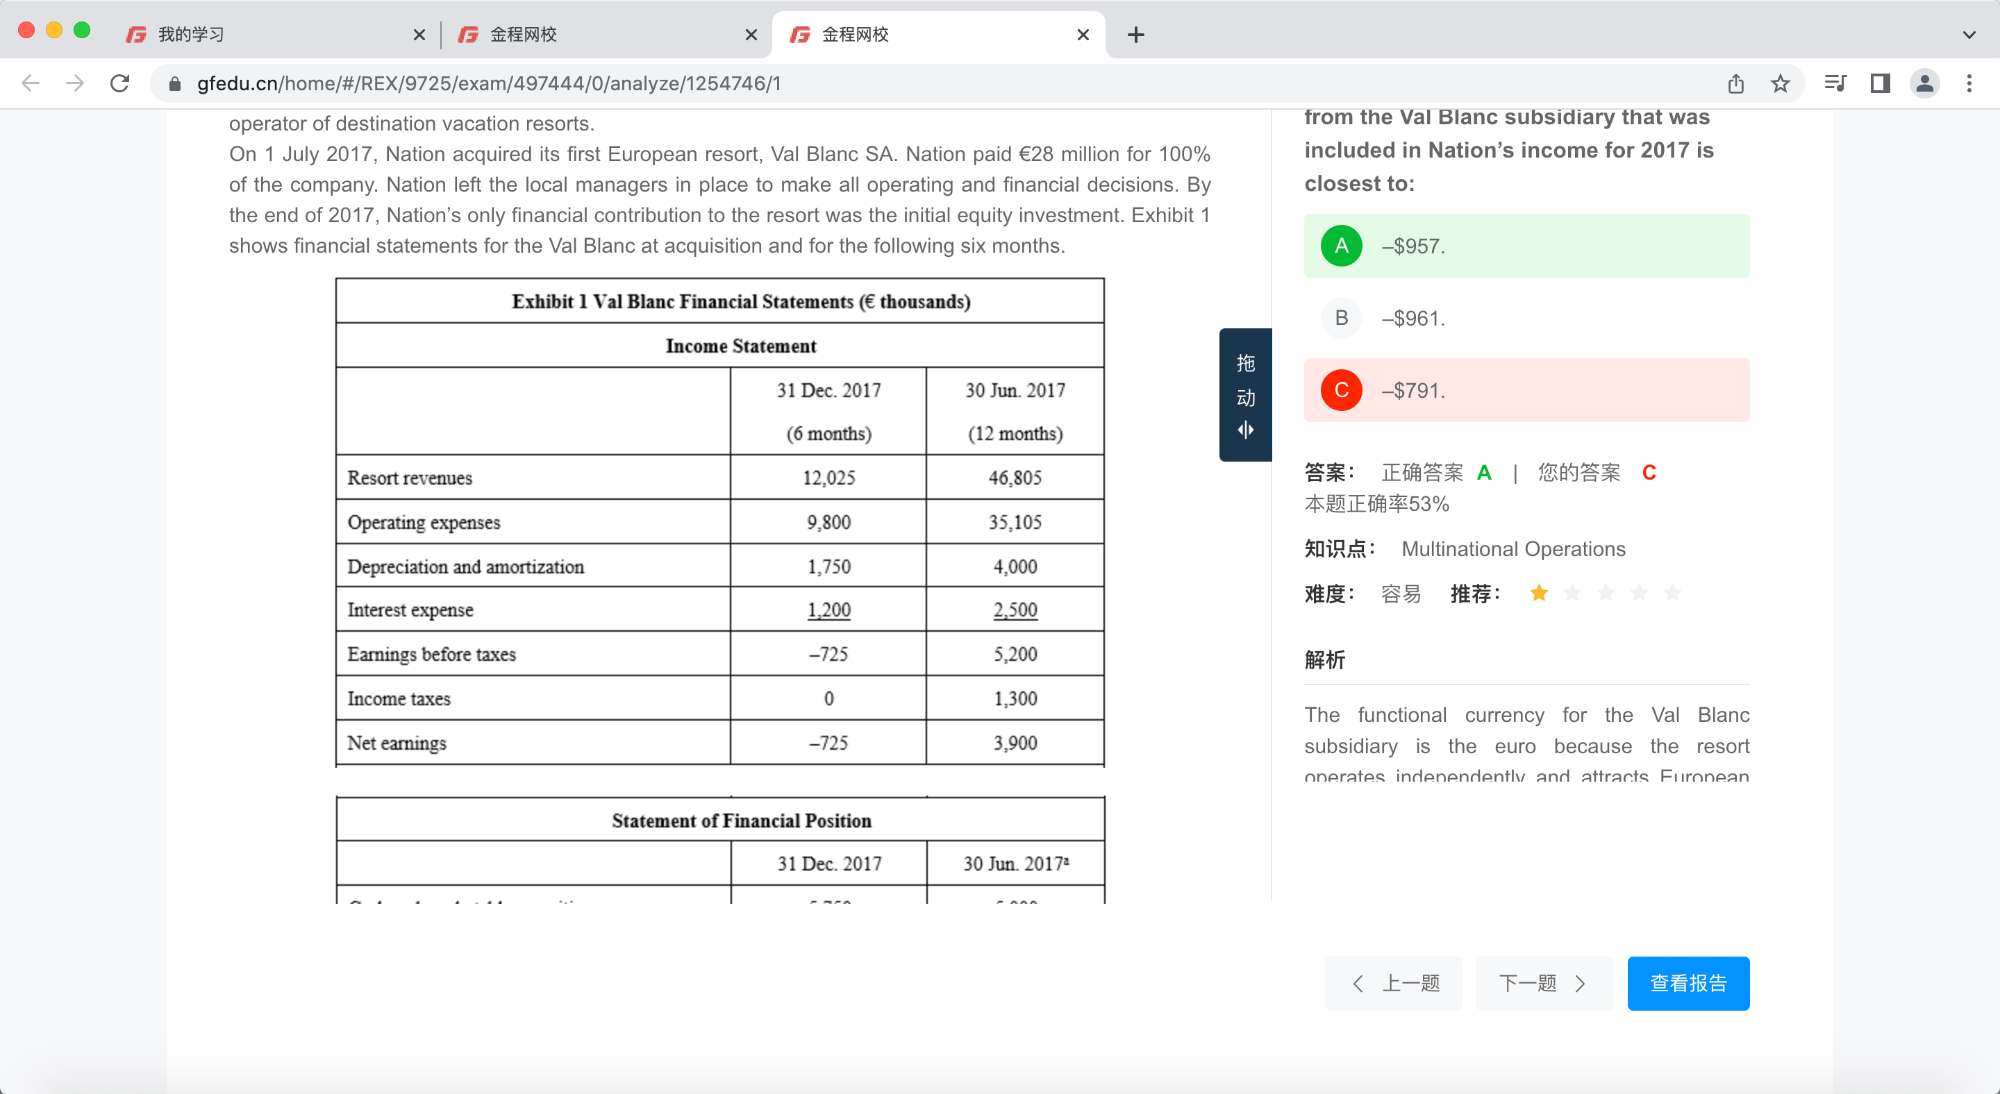Go to previous question 上一题
Image resolution: width=2000 pixels, height=1094 pixels.
pos(1394,983)
